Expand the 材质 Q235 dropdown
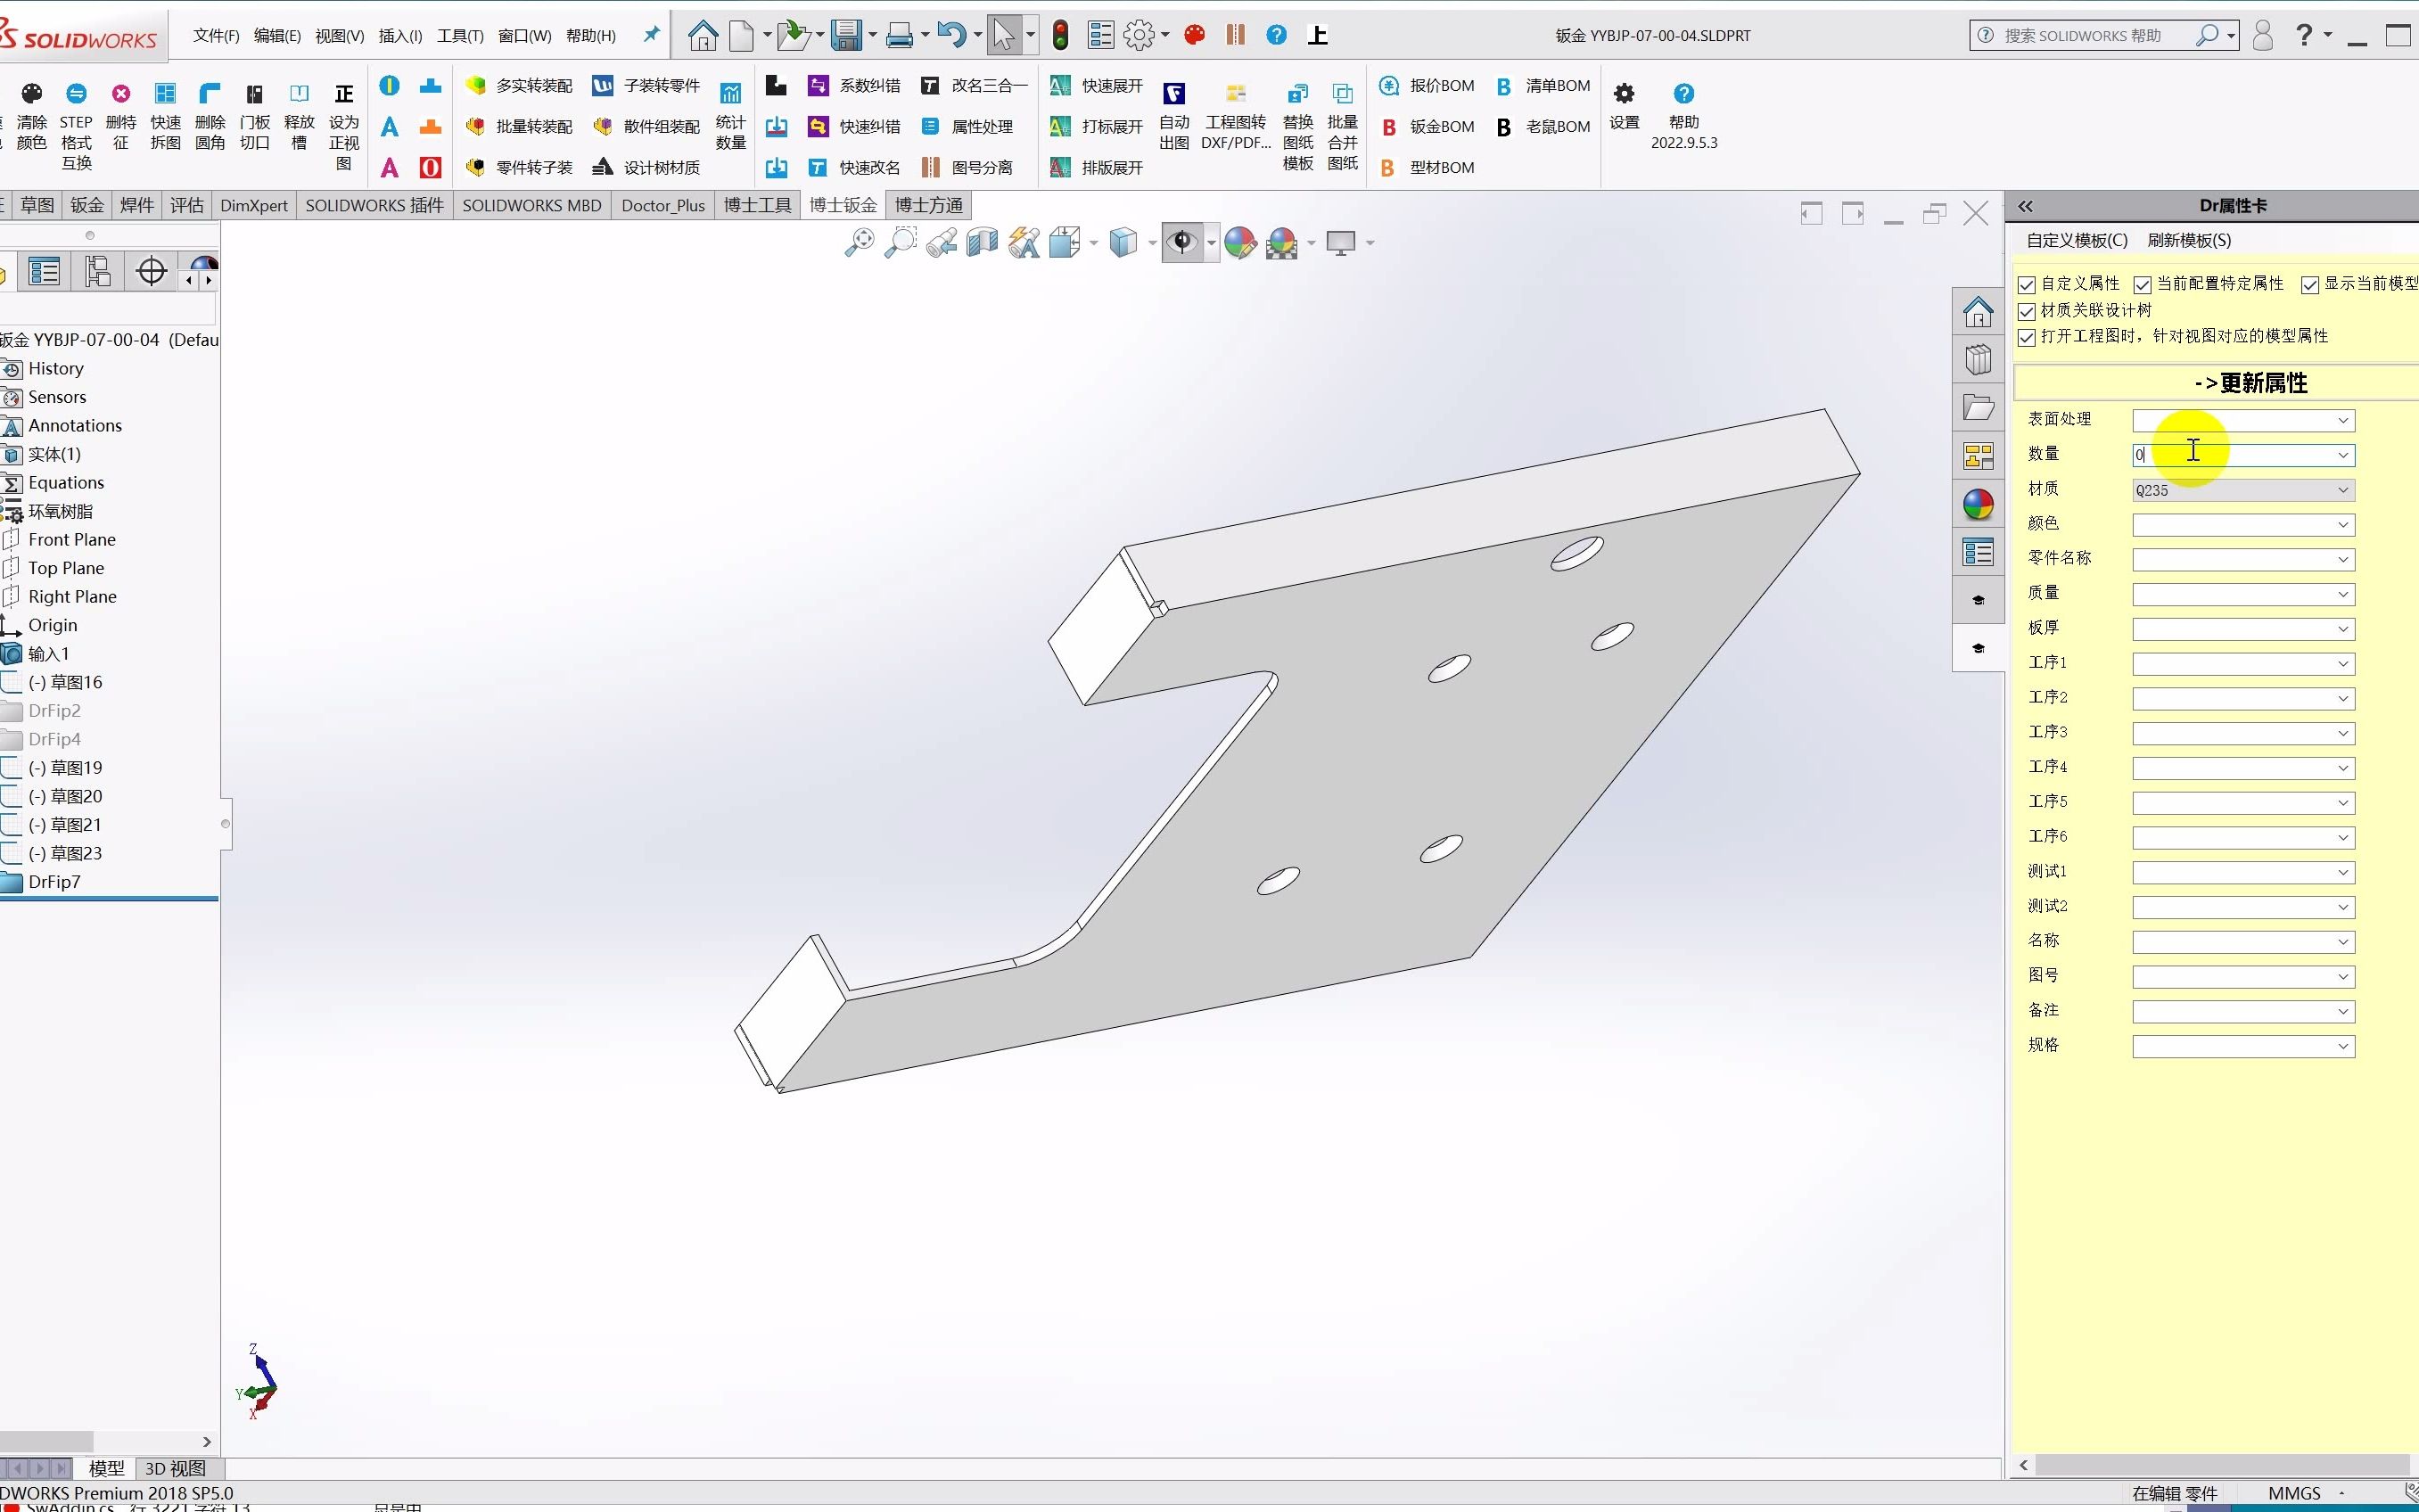This screenshot has height=1512, width=2419. 2342,490
